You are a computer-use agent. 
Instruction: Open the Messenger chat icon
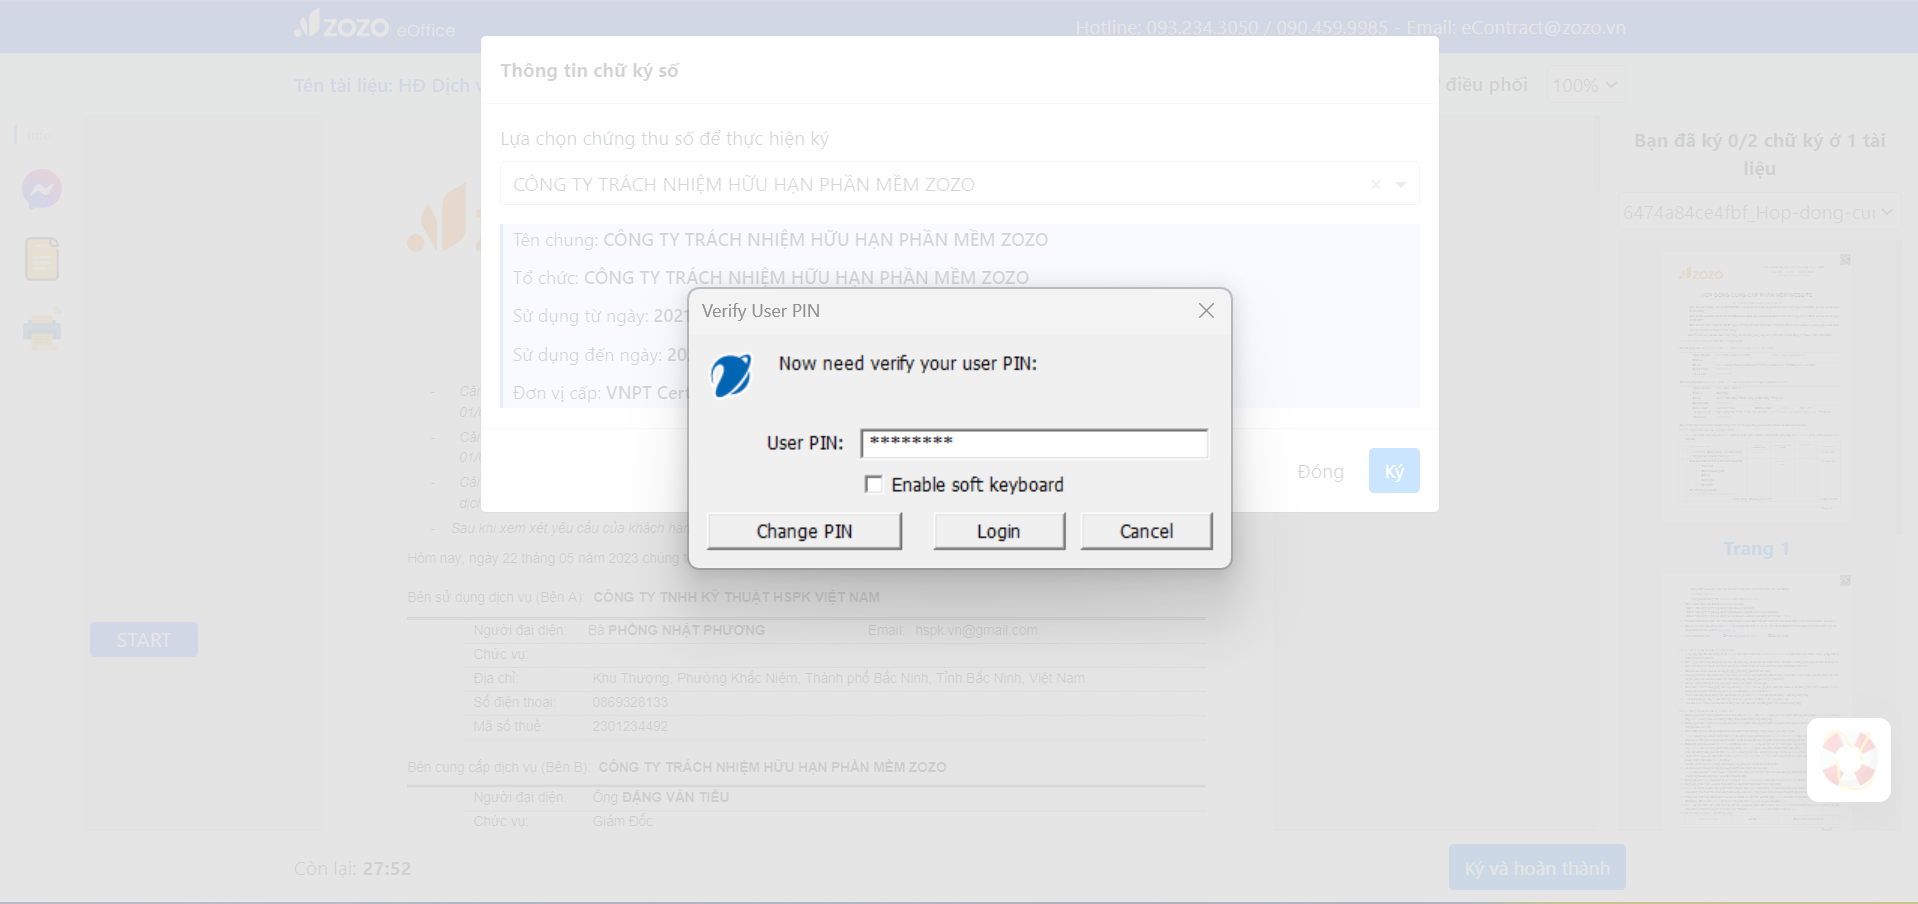tap(42, 189)
